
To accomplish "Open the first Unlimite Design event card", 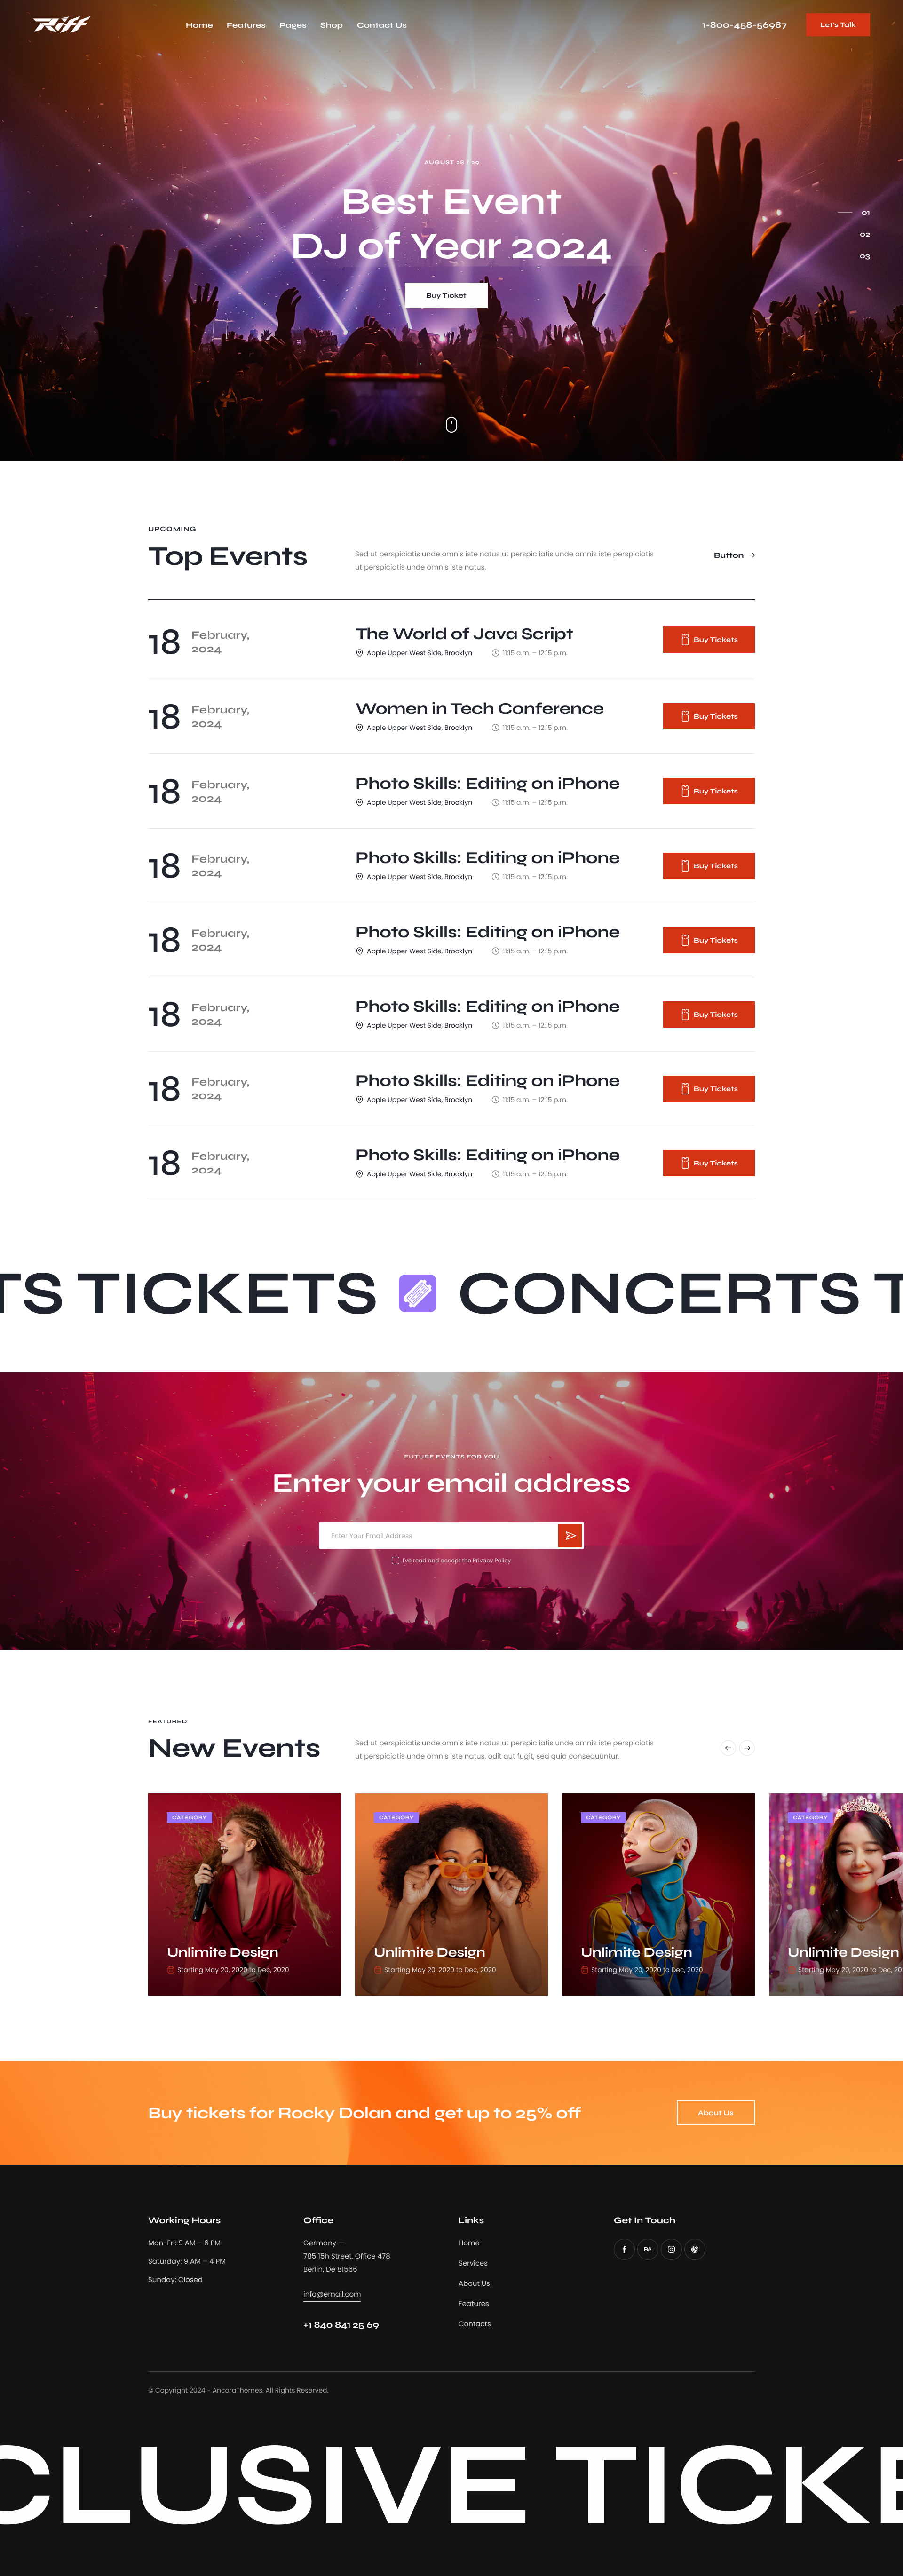I will tap(244, 1894).
